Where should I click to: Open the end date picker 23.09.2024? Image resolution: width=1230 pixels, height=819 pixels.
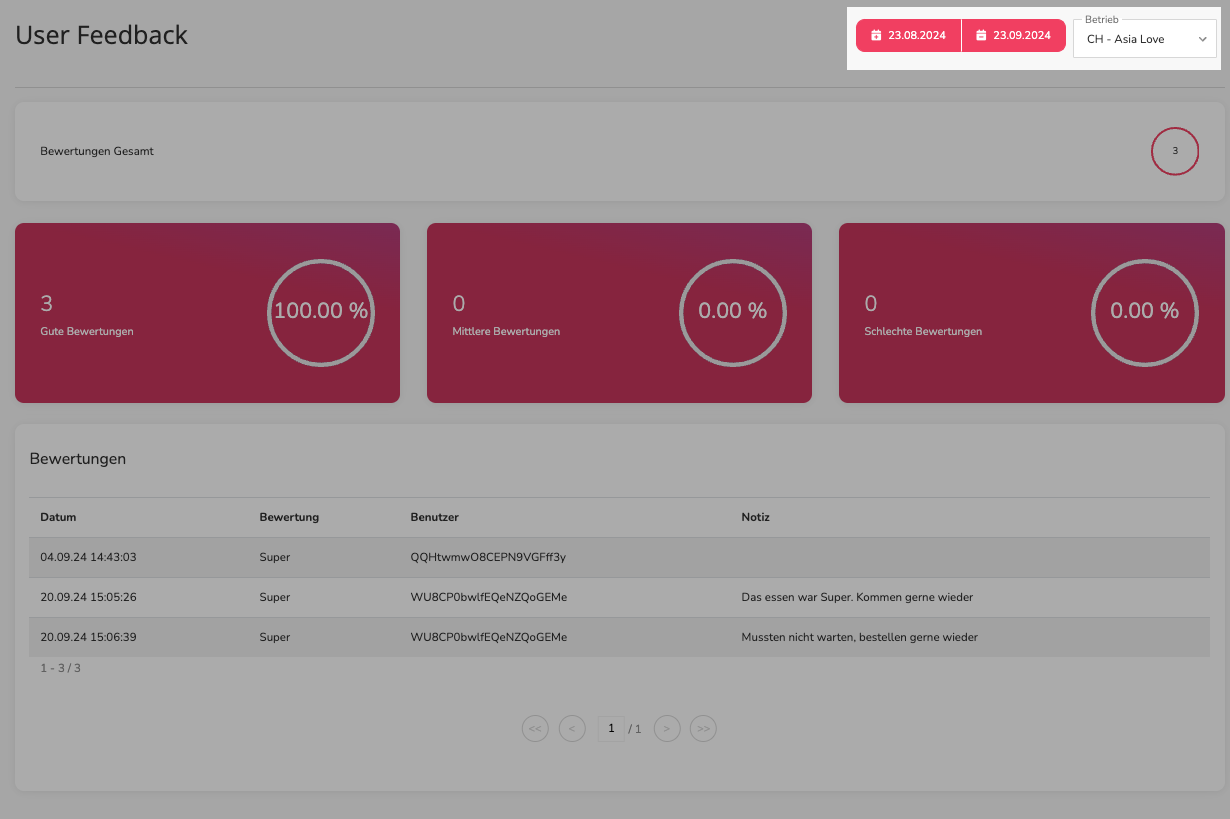[1014, 35]
